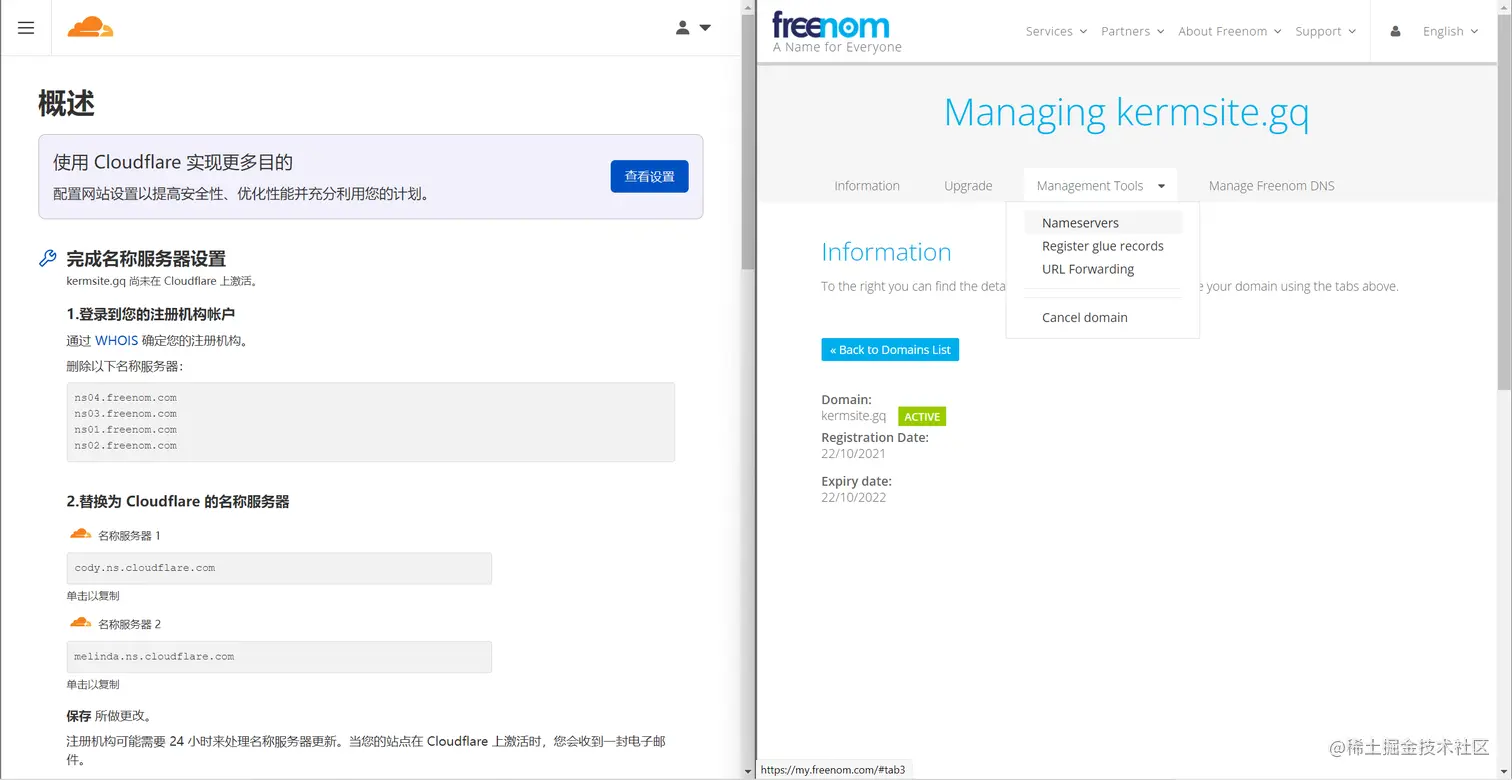Click the ns04.freenom.com nameserver text

125,397
